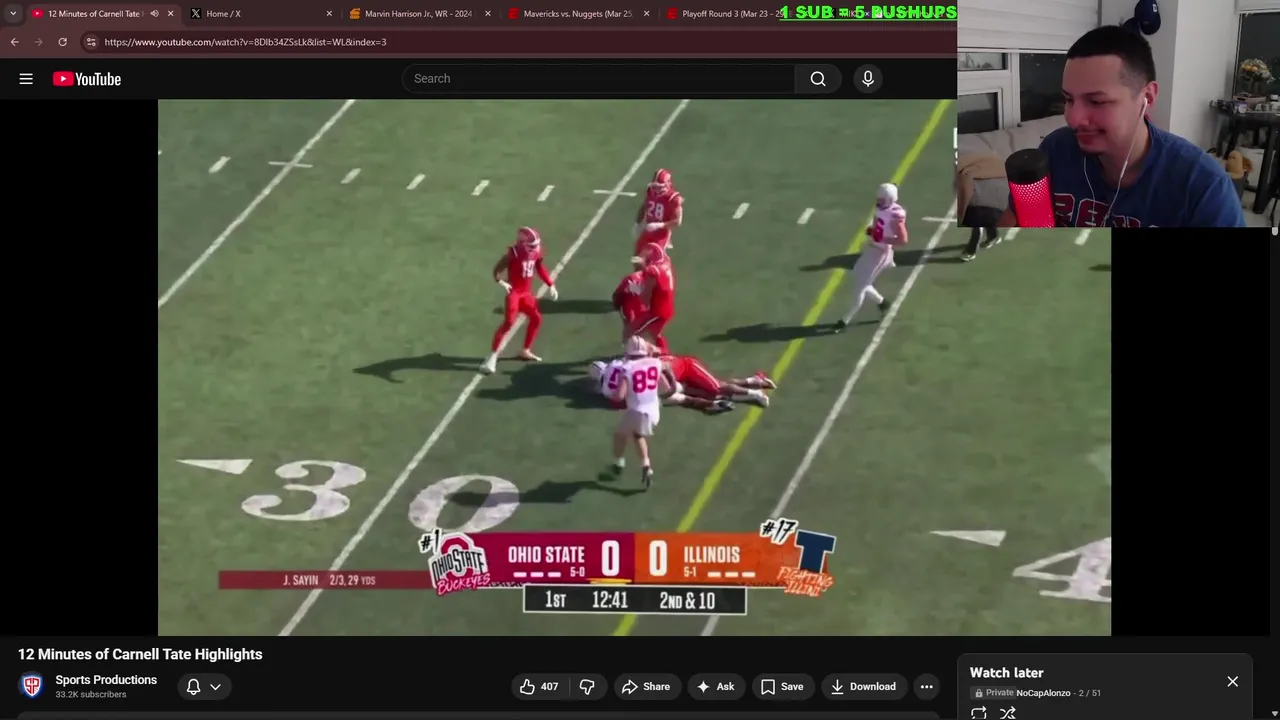This screenshot has width=1280, height=720.
Task: Focus the YouTube search field
Action: (598, 79)
